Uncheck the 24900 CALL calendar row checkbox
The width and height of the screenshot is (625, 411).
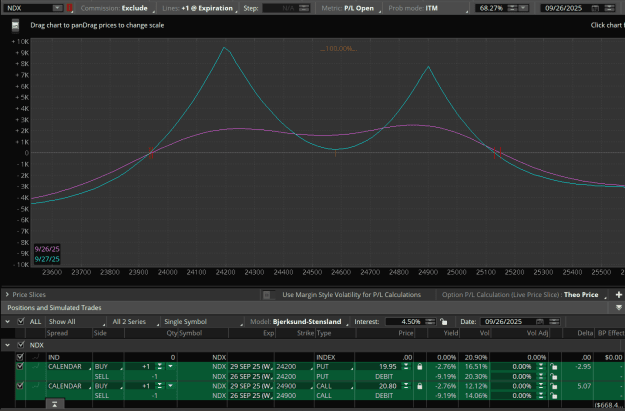[x=20, y=386]
